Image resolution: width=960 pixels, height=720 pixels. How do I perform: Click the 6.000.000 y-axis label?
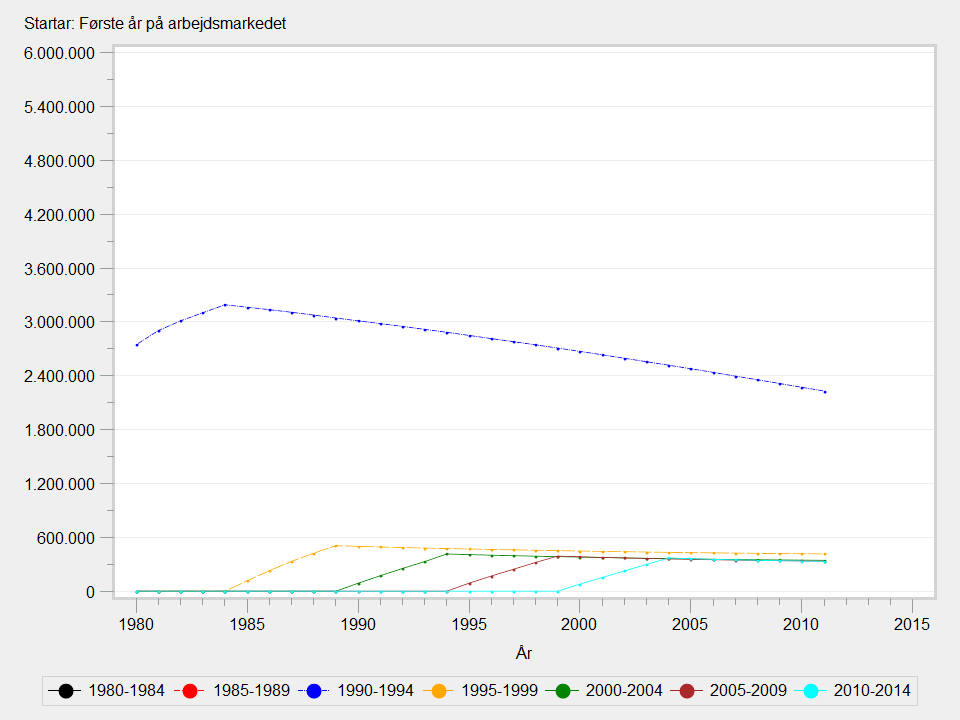[x=59, y=53]
